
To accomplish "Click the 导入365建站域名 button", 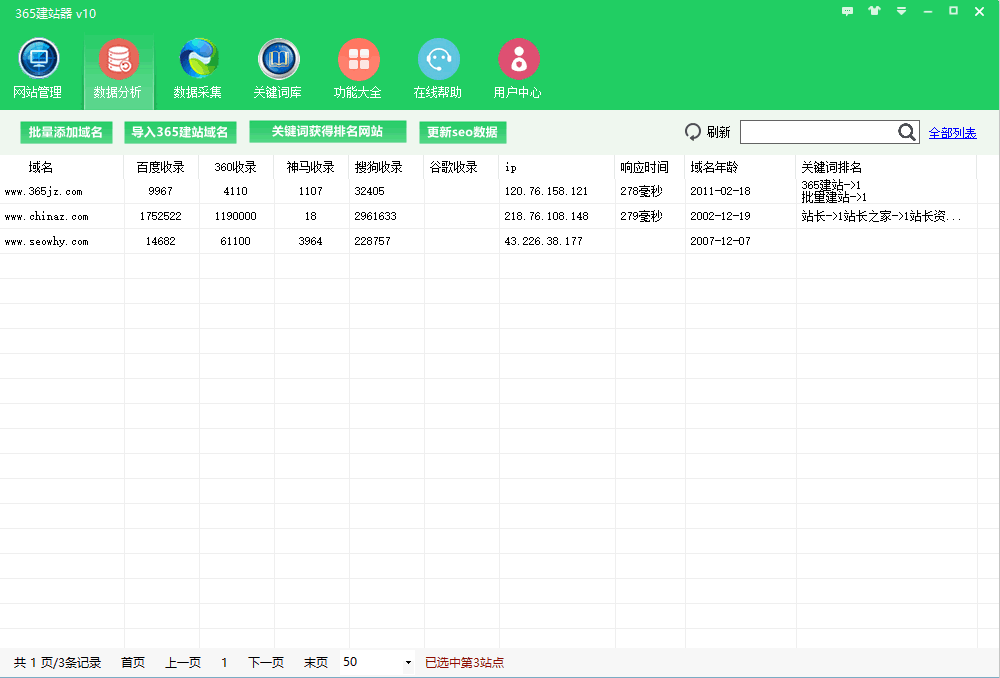I will (180, 132).
